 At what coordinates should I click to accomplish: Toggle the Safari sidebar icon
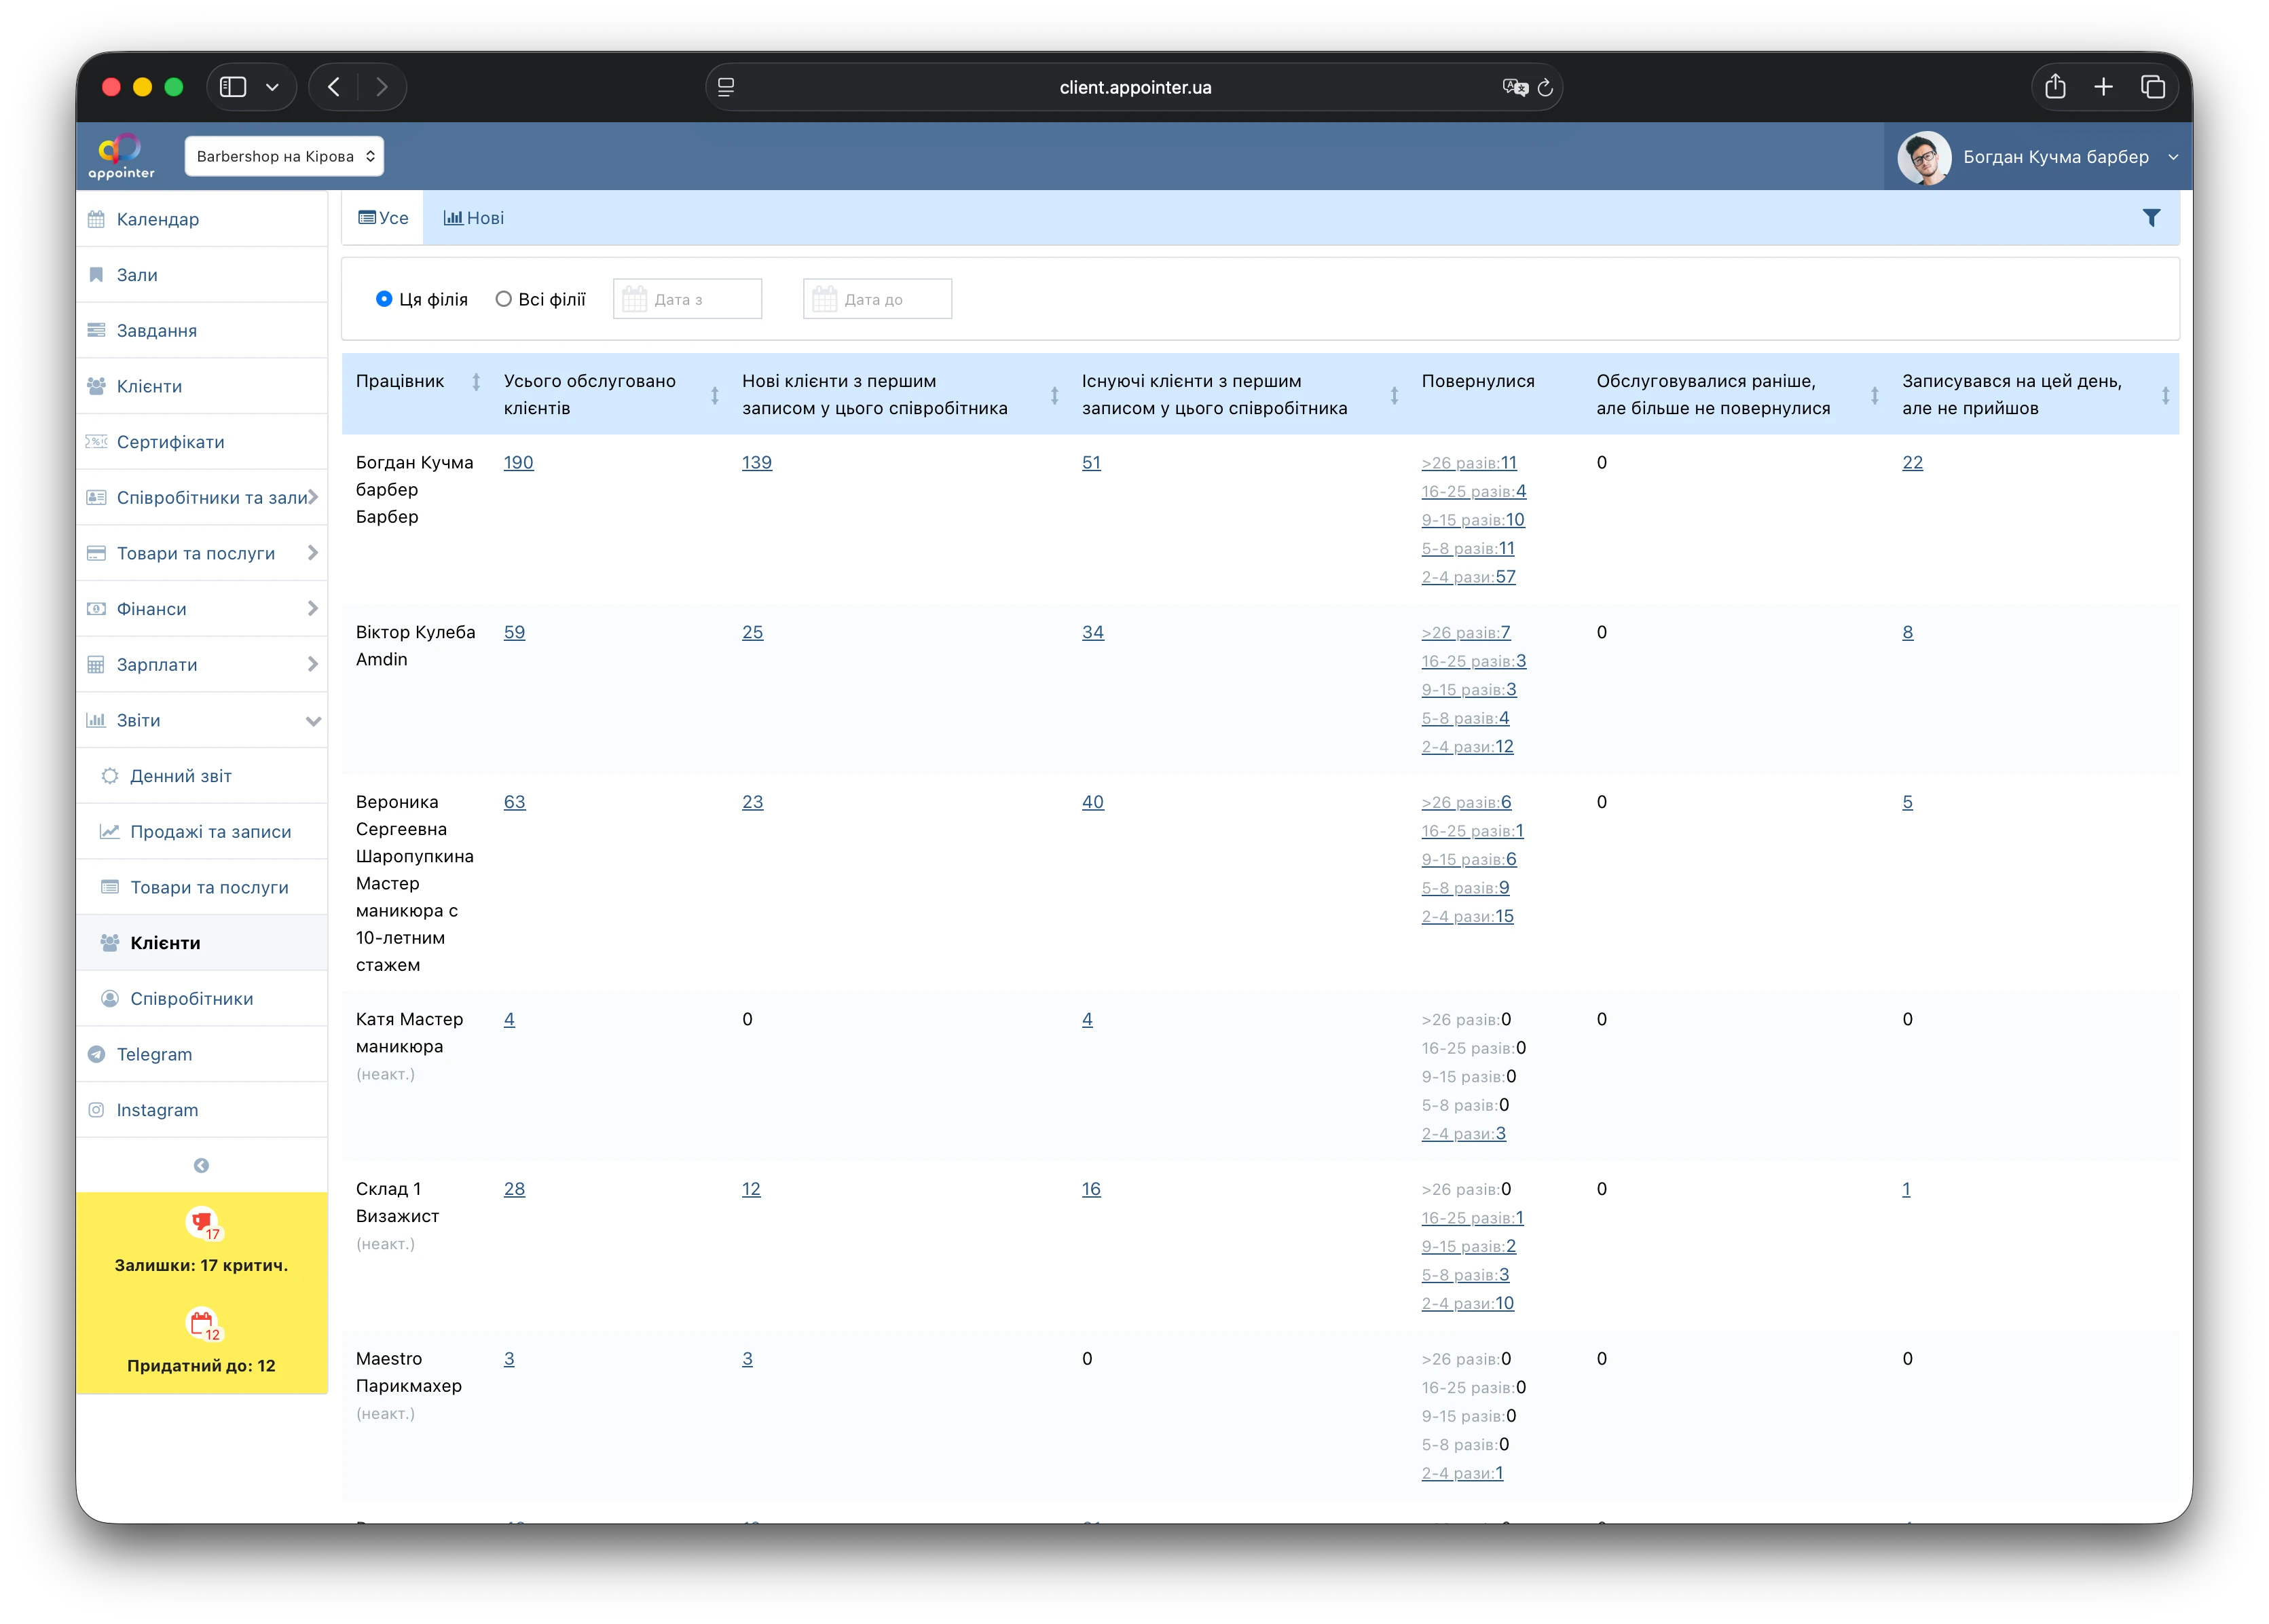coord(233,87)
